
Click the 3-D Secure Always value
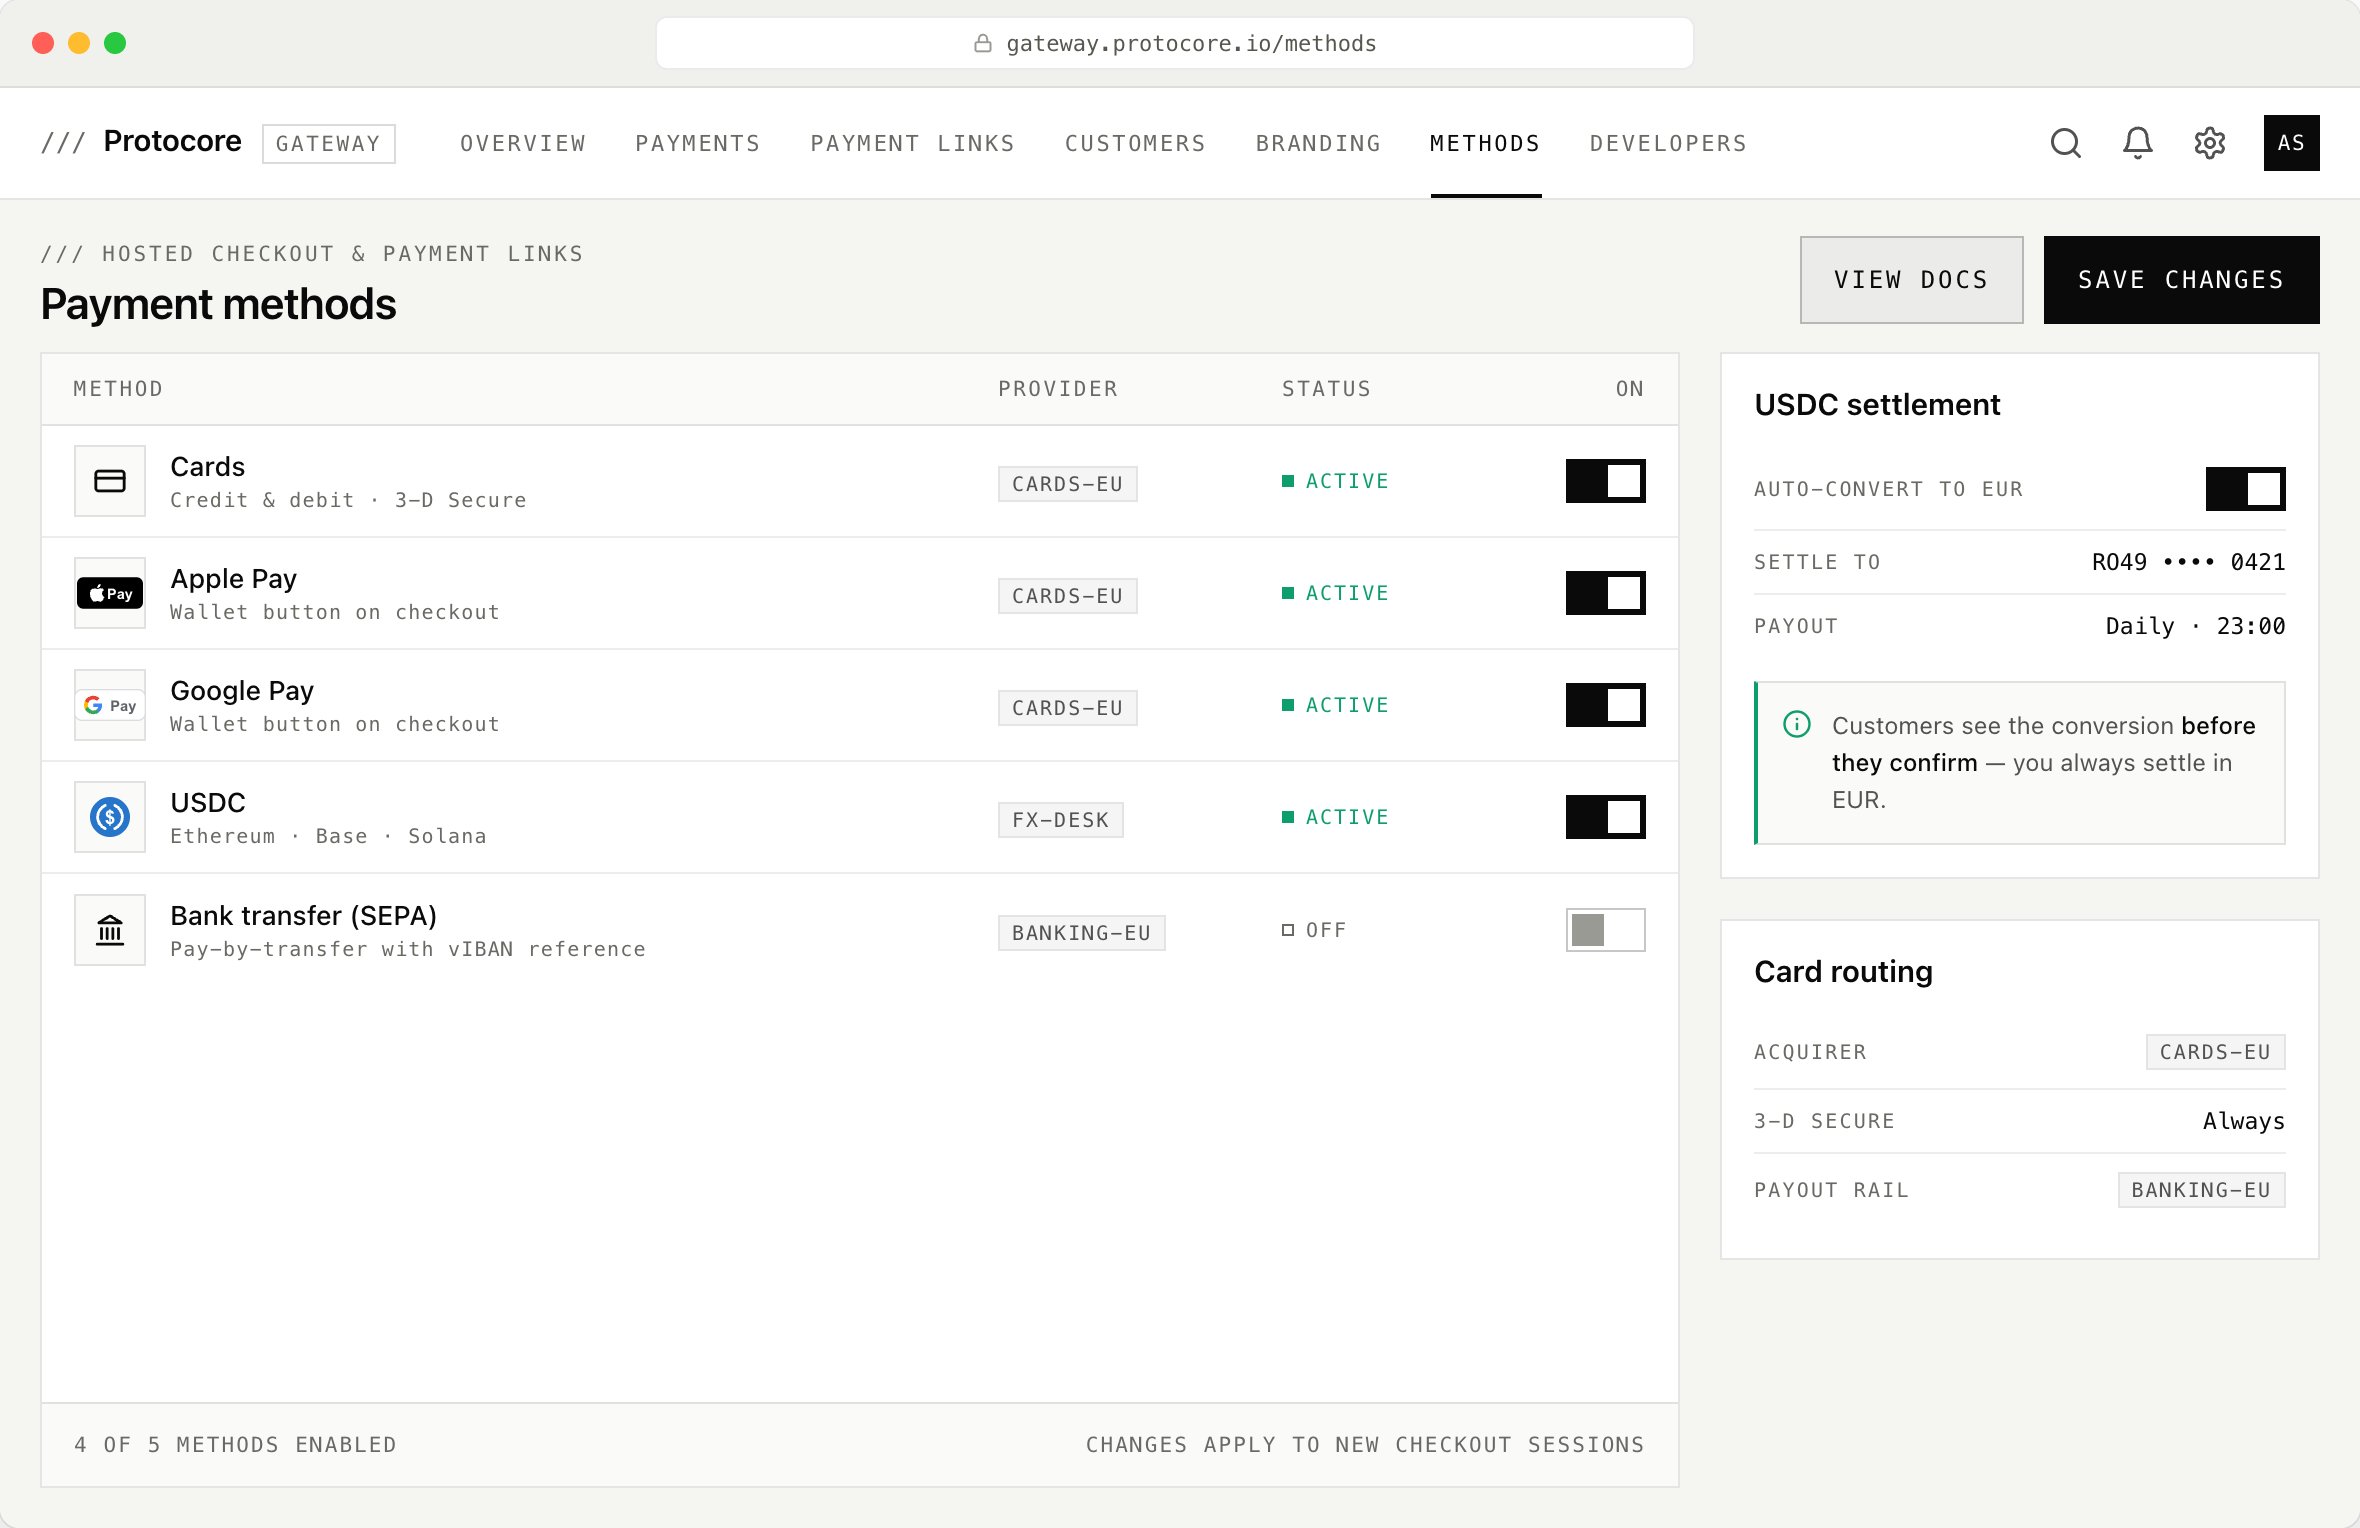2243,1121
